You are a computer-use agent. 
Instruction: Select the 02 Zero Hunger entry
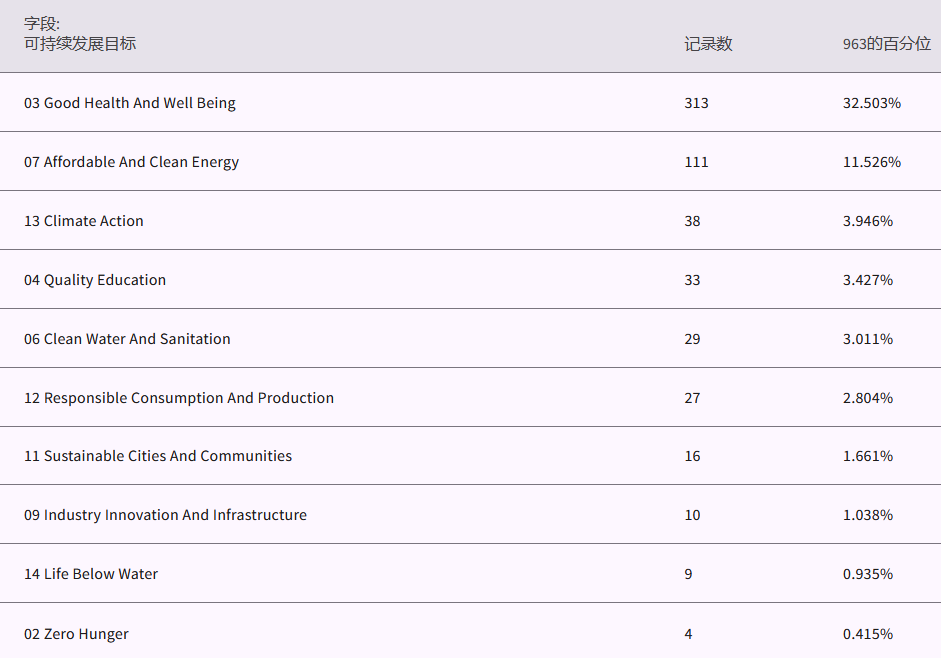pyautogui.click(x=76, y=634)
